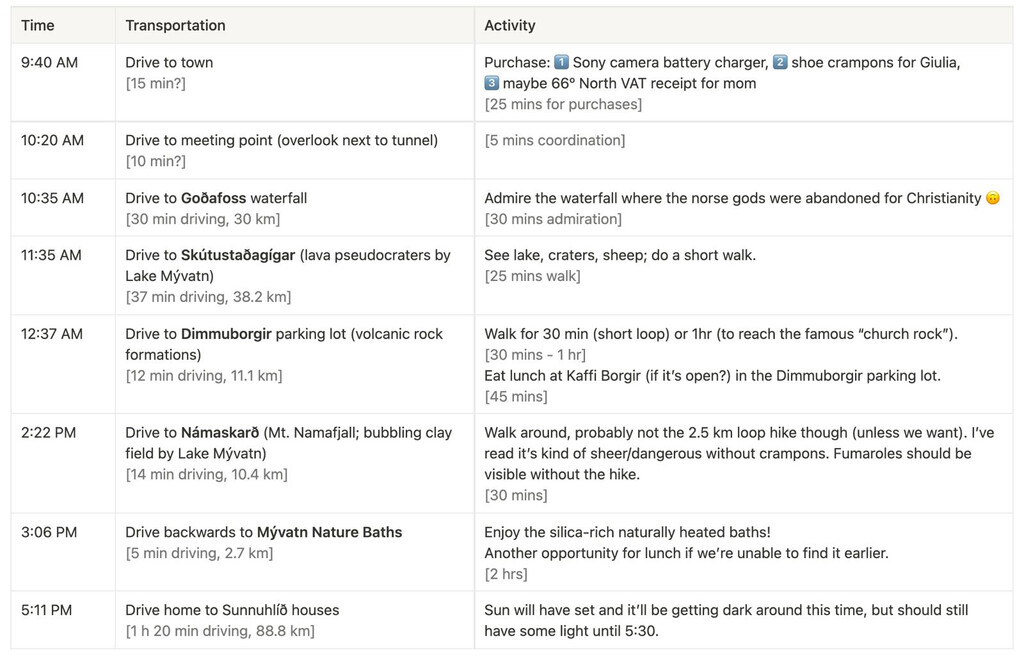Select the Activity column header

pos(510,26)
